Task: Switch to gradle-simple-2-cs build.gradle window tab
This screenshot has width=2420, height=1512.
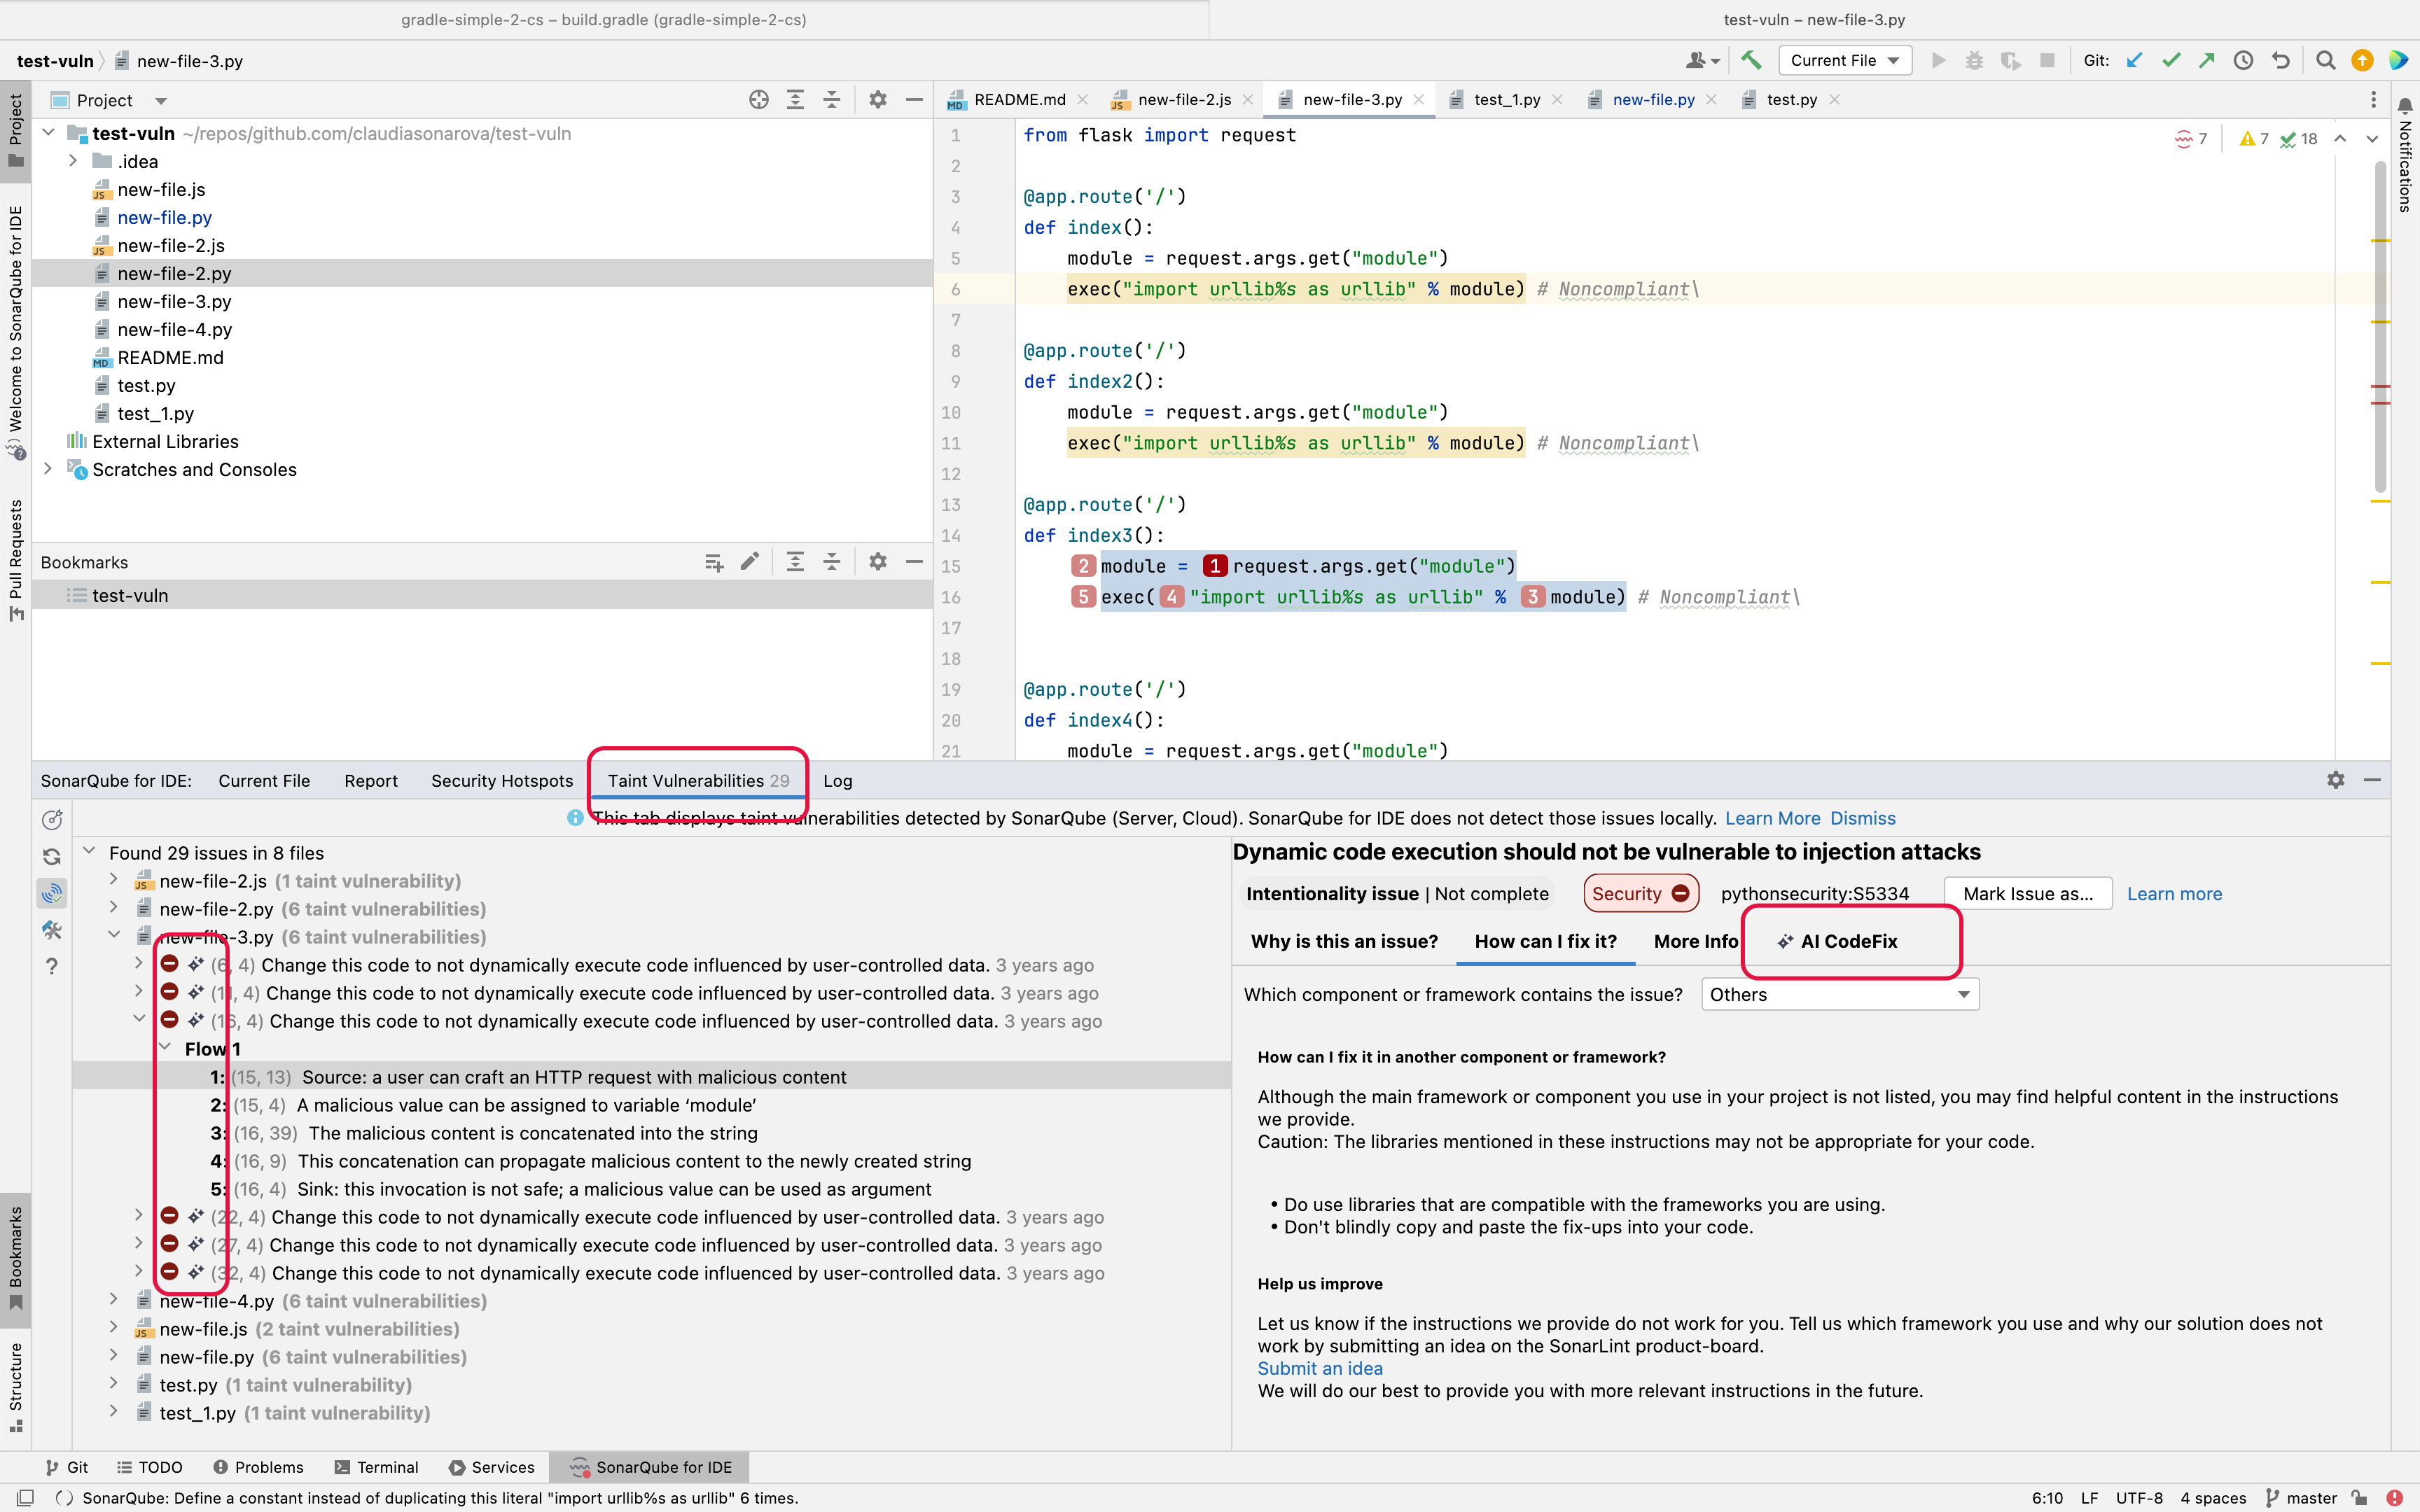Action: tap(604, 19)
